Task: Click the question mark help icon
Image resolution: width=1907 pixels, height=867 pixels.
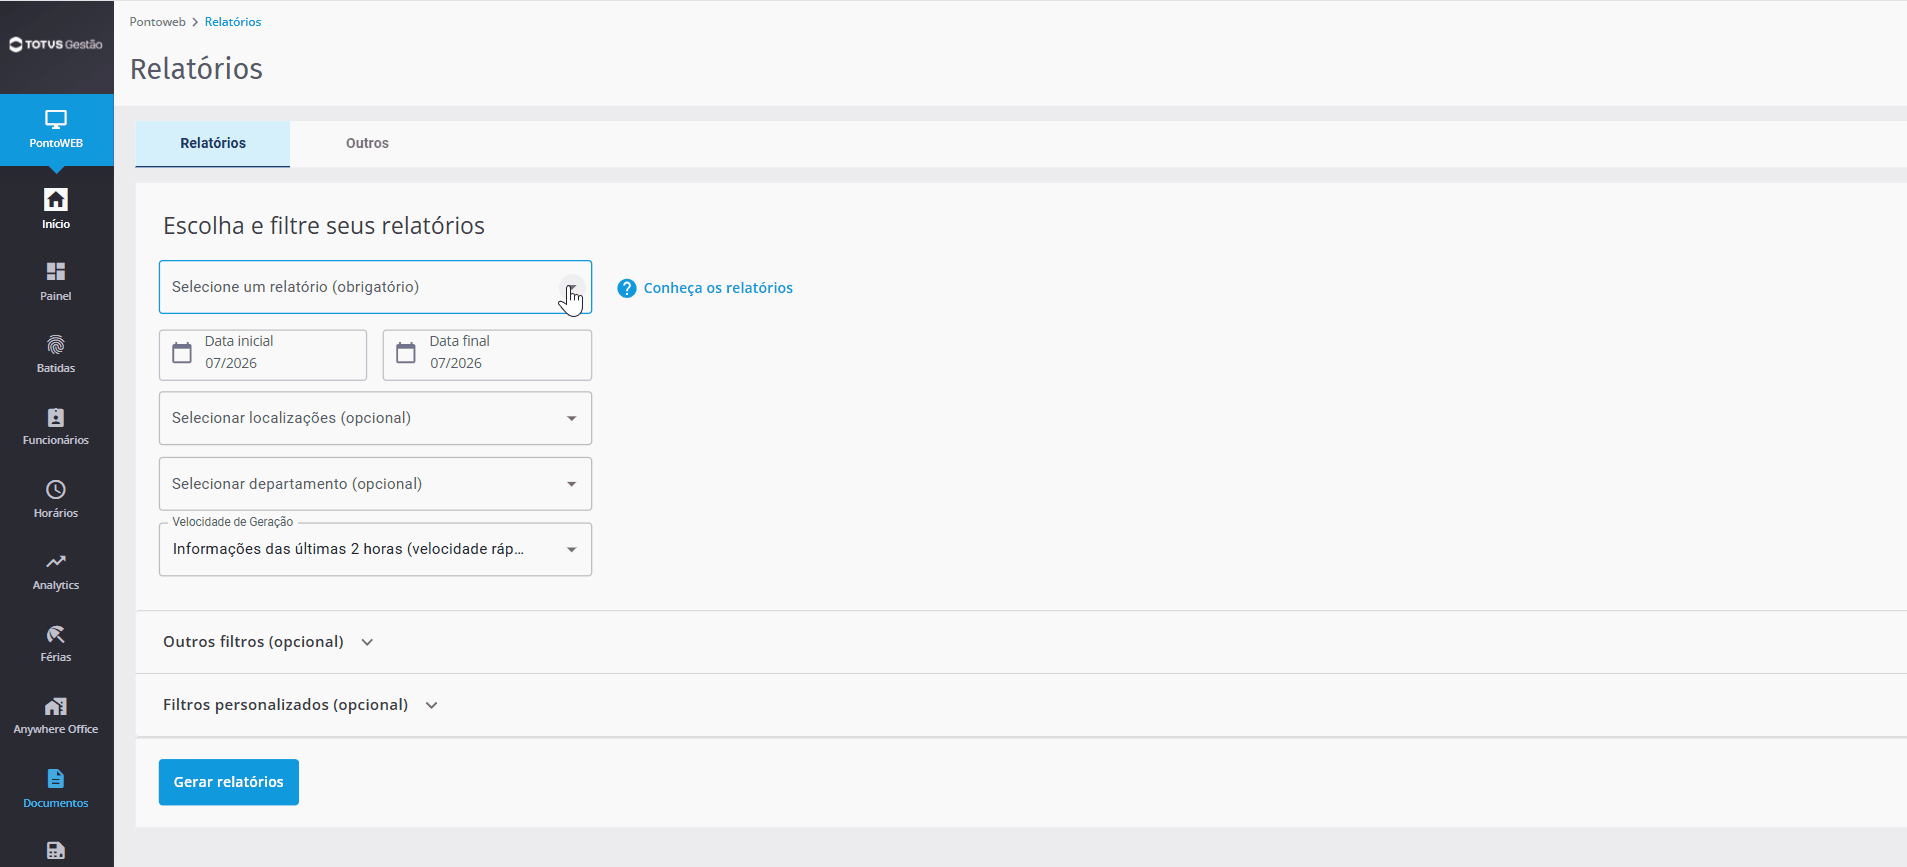Action: [627, 288]
